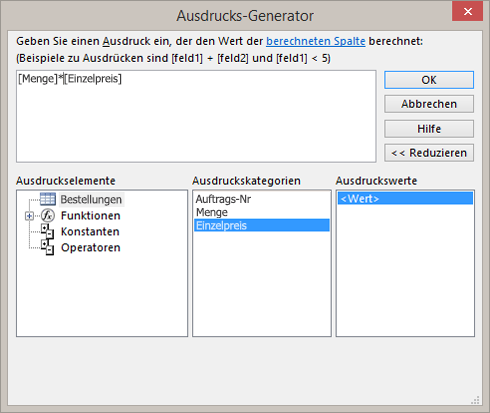Click inside the expression text box

[196, 116]
